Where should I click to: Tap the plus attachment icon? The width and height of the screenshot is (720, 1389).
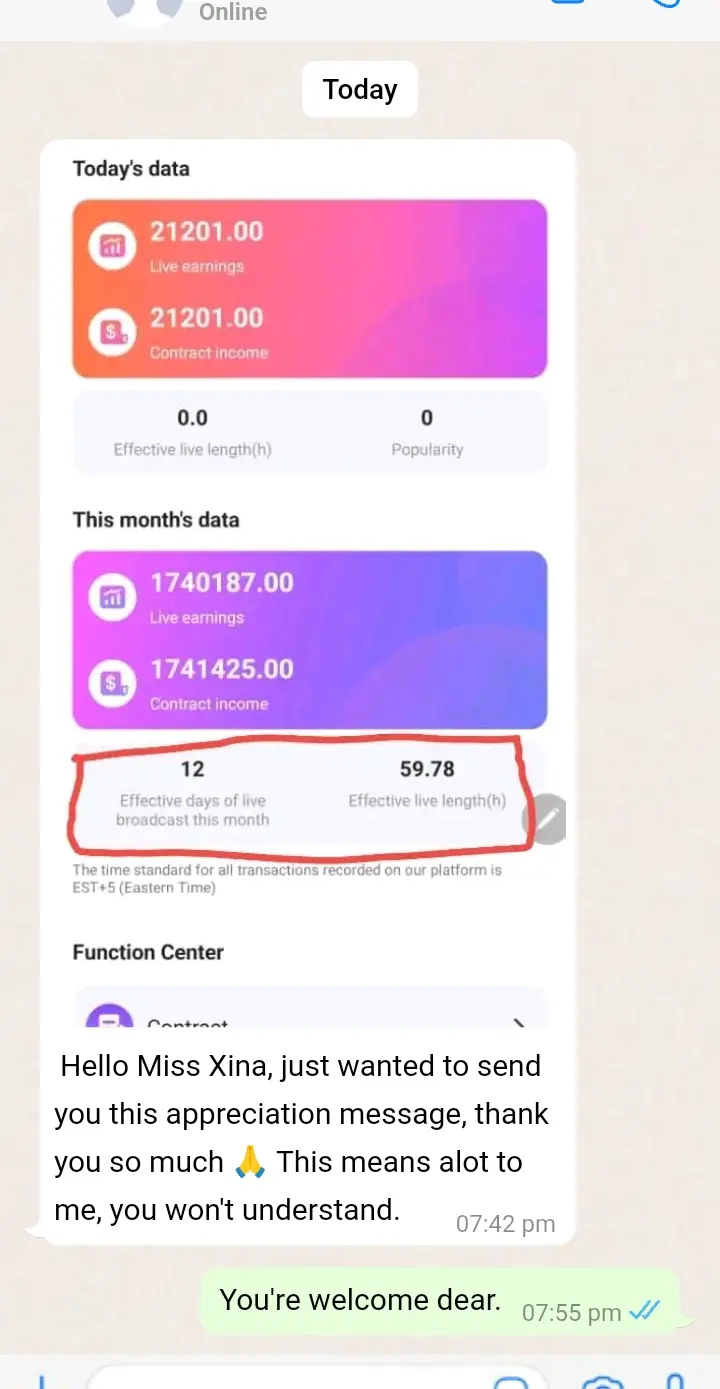click(x=40, y=1380)
